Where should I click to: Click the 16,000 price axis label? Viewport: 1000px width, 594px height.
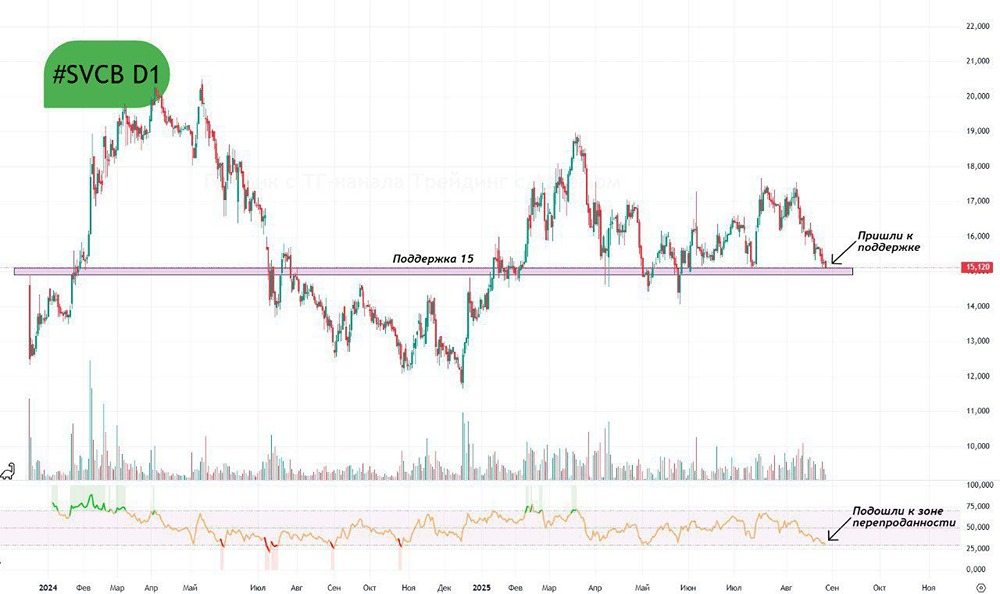(x=978, y=236)
